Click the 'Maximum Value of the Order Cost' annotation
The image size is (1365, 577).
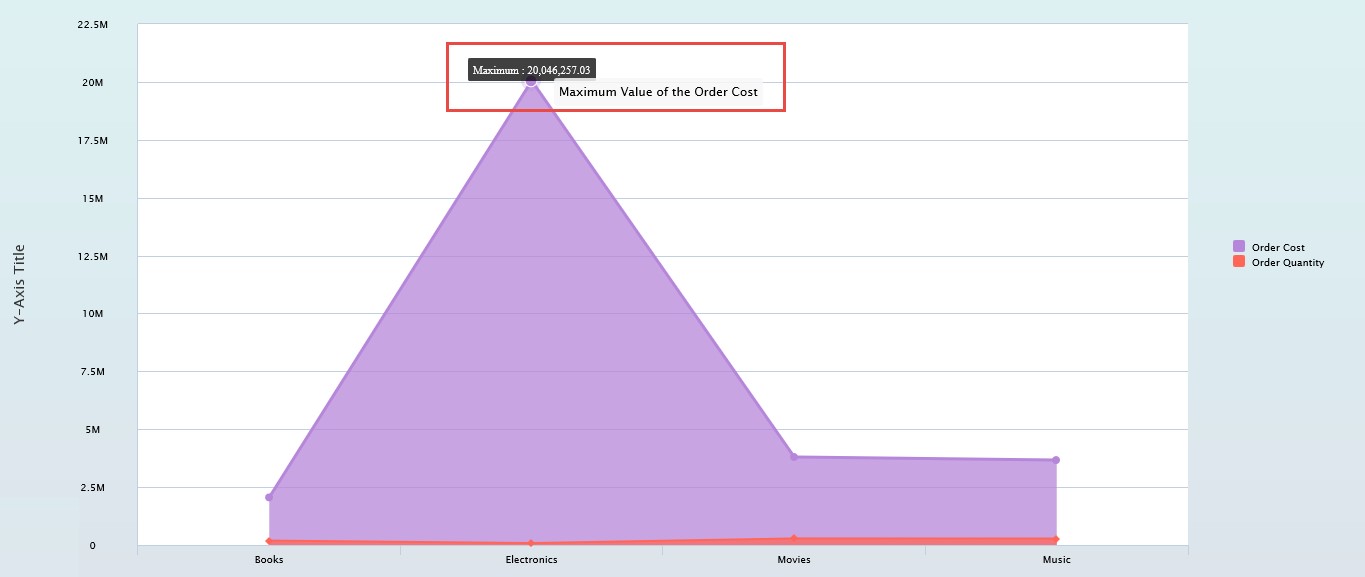658,92
